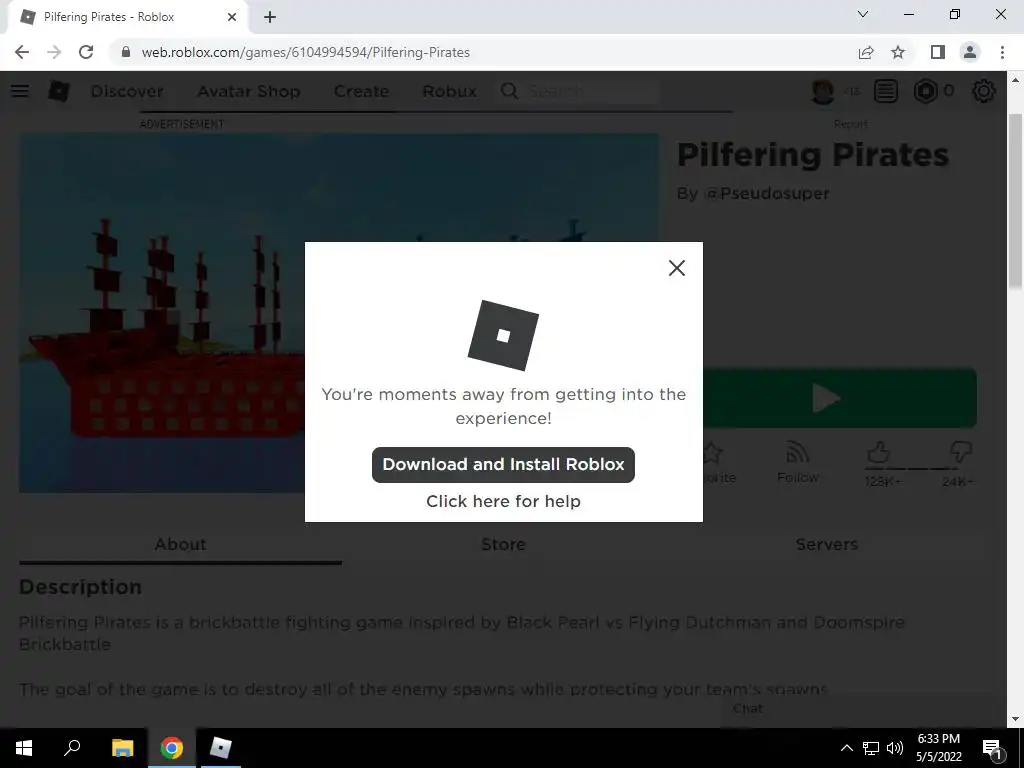Open the action center notifications
This screenshot has height=768, width=1024.
point(993,748)
